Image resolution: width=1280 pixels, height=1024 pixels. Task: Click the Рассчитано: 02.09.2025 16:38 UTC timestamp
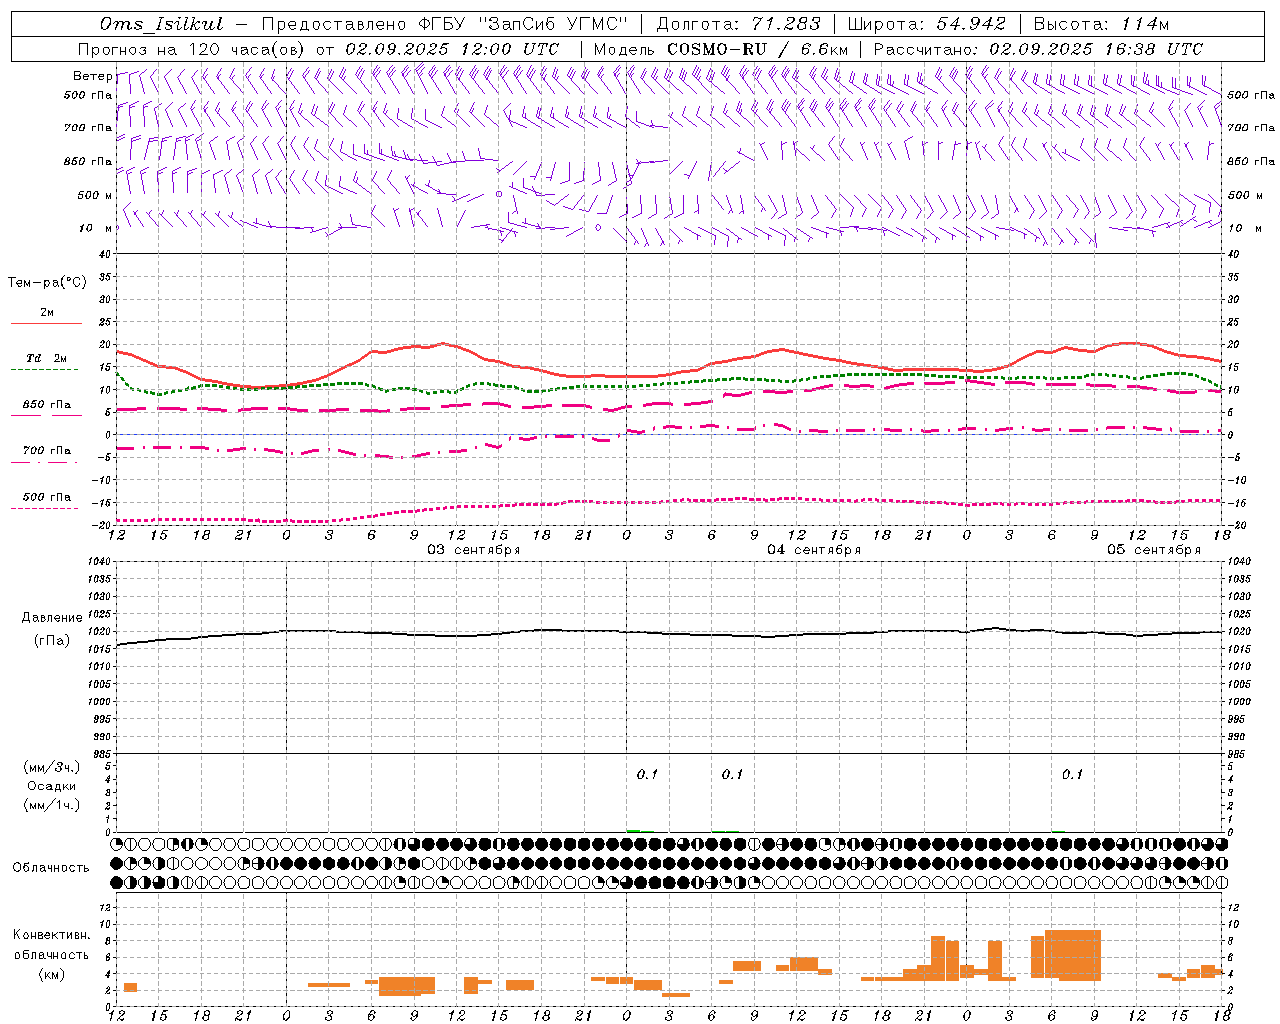1038,49
